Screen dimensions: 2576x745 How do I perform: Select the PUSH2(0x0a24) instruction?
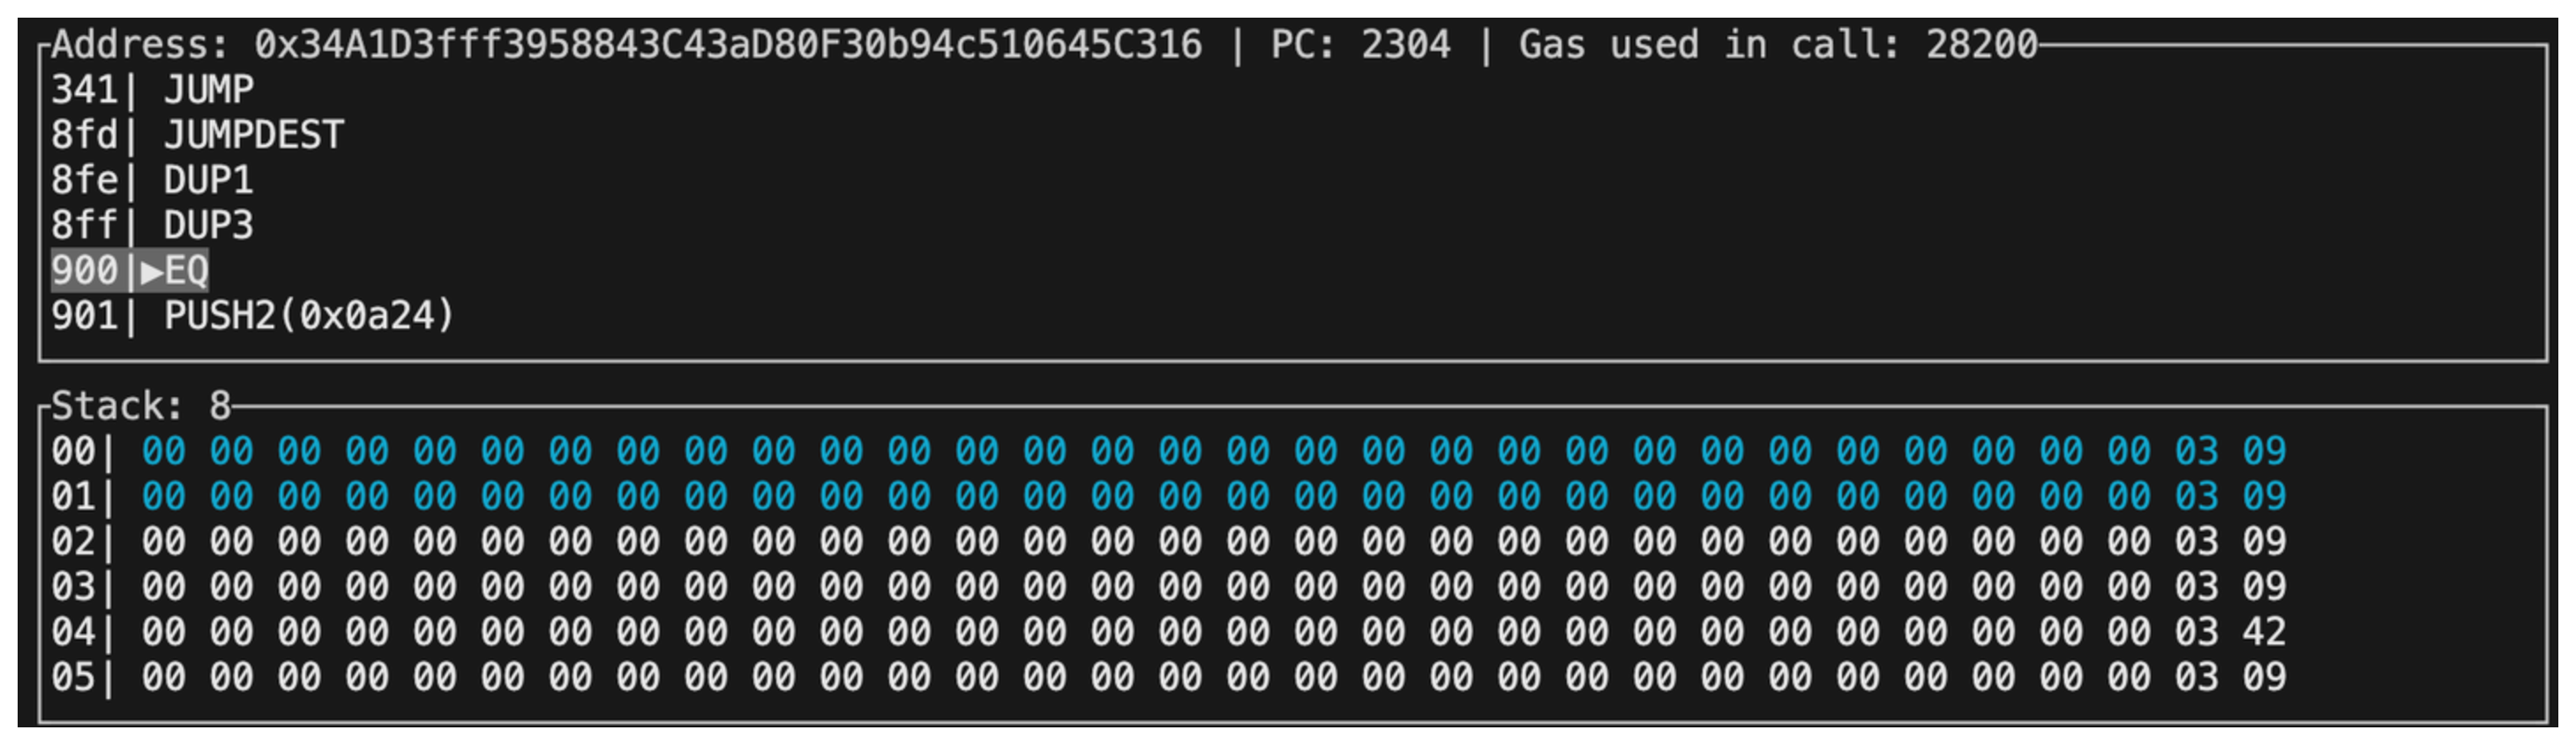tap(309, 316)
